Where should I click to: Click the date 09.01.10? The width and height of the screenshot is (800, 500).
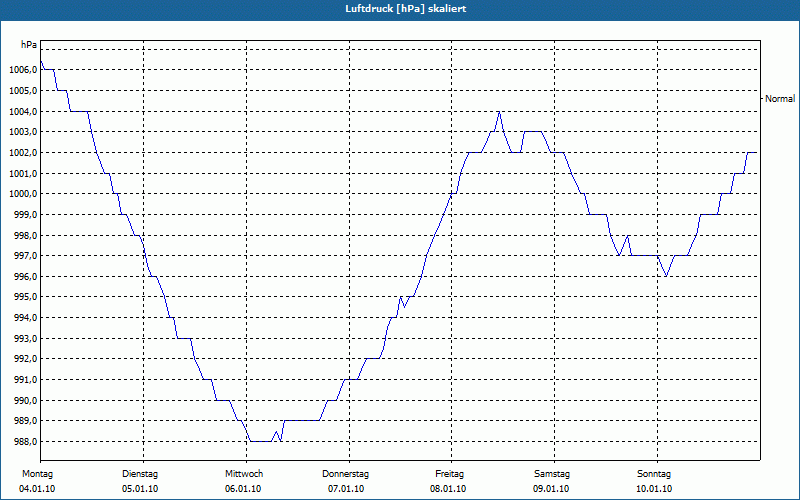coord(551,489)
